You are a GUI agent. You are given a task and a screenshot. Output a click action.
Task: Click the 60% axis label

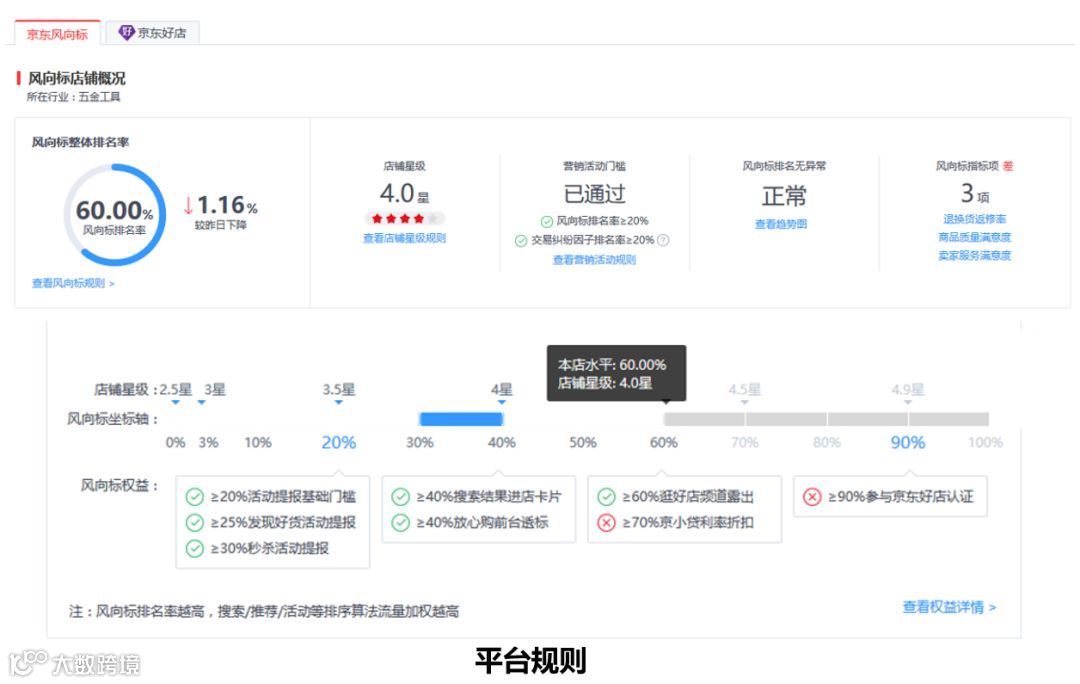(x=664, y=442)
